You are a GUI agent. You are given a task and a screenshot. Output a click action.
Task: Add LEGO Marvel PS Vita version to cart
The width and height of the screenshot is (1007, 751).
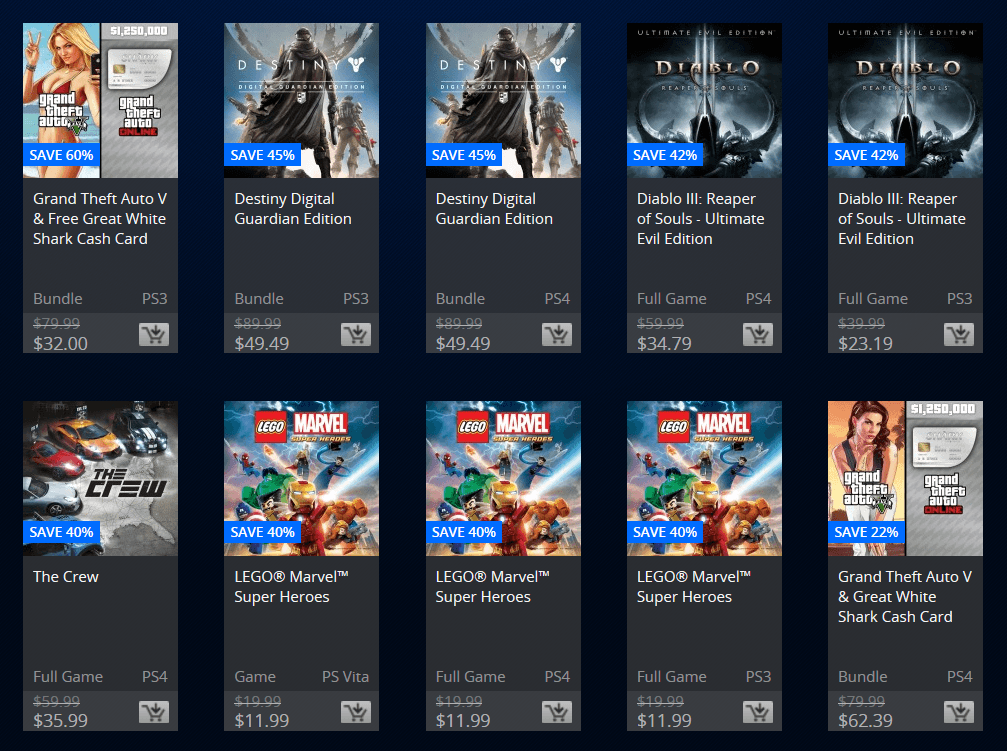pos(355,712)
